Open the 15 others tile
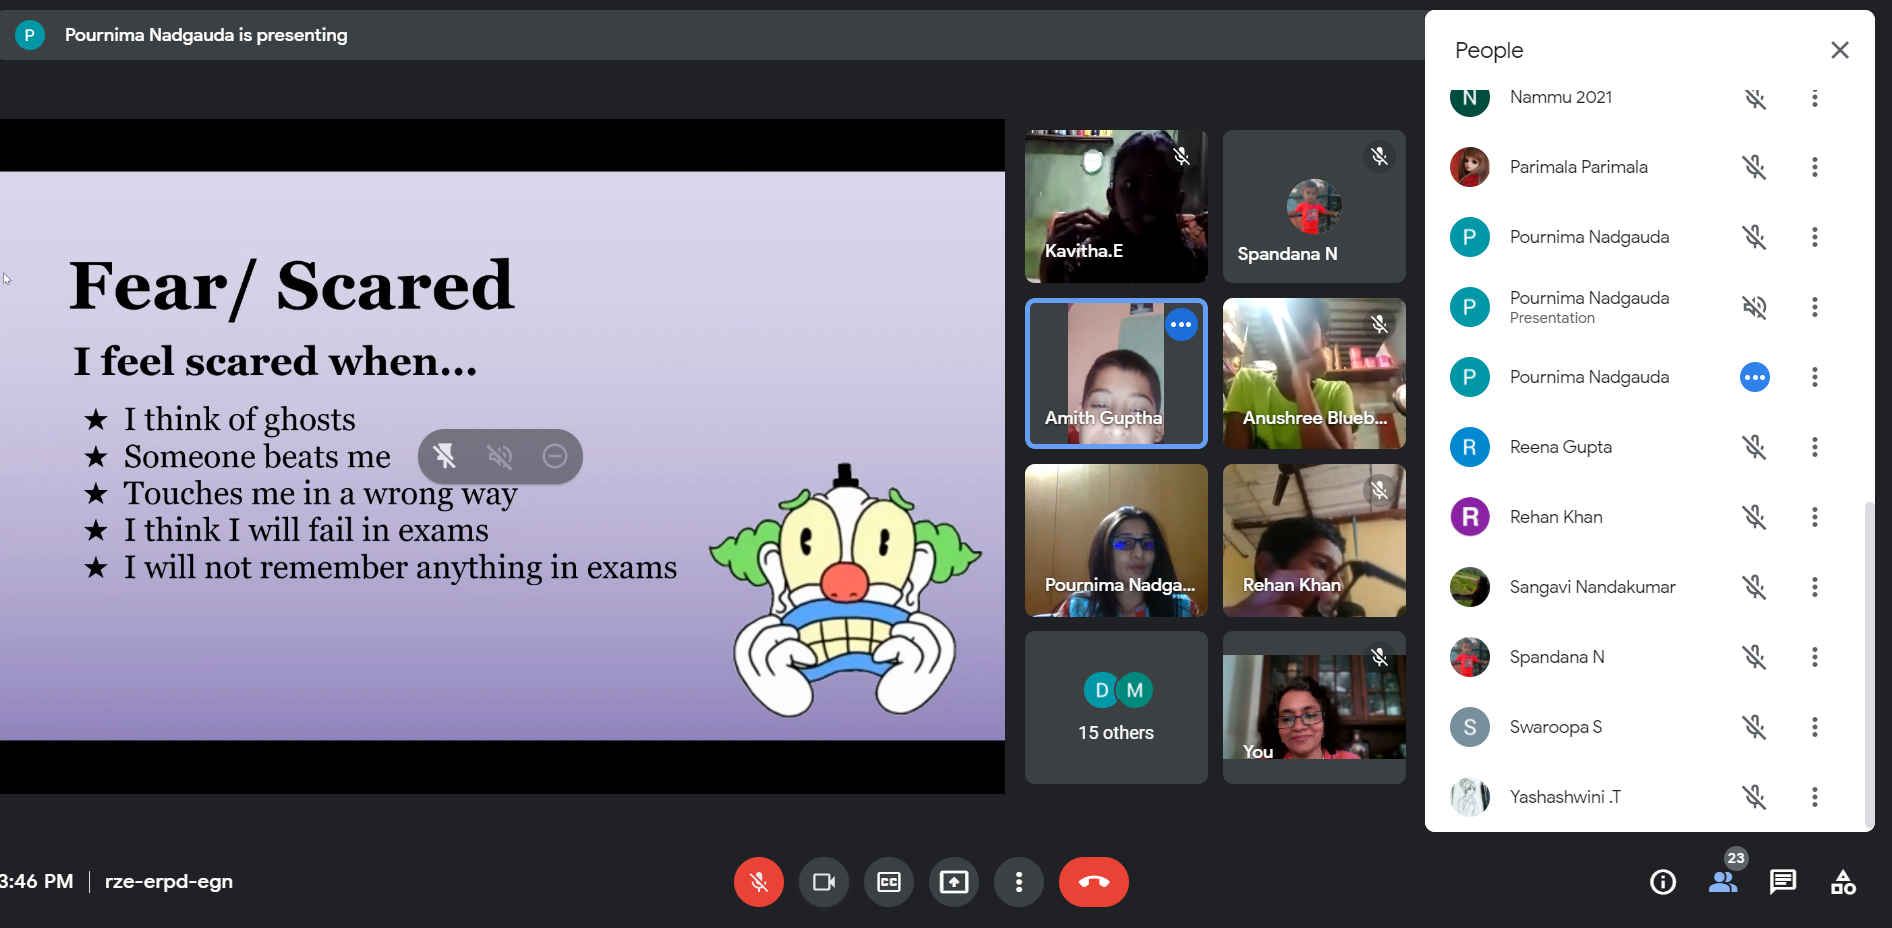 tap(1116, 707)
